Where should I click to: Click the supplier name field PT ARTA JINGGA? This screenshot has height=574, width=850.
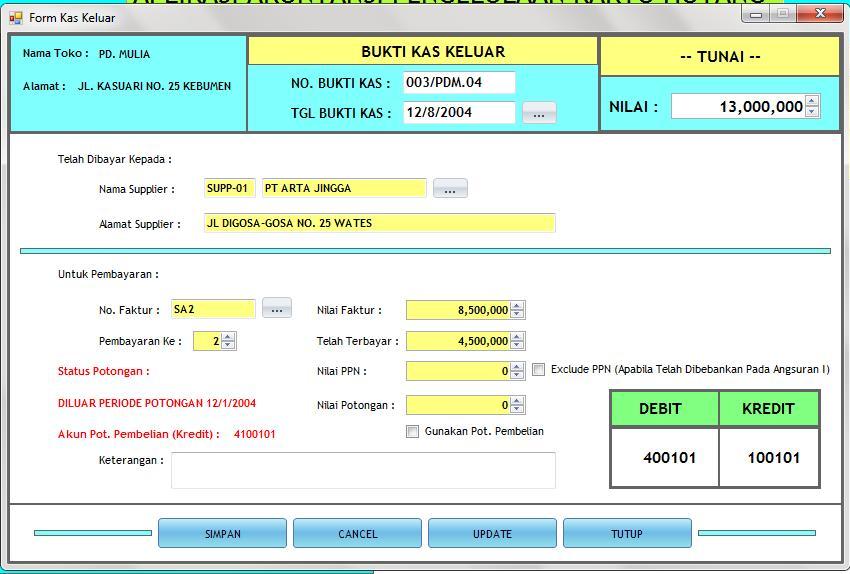tap(344, 188)
